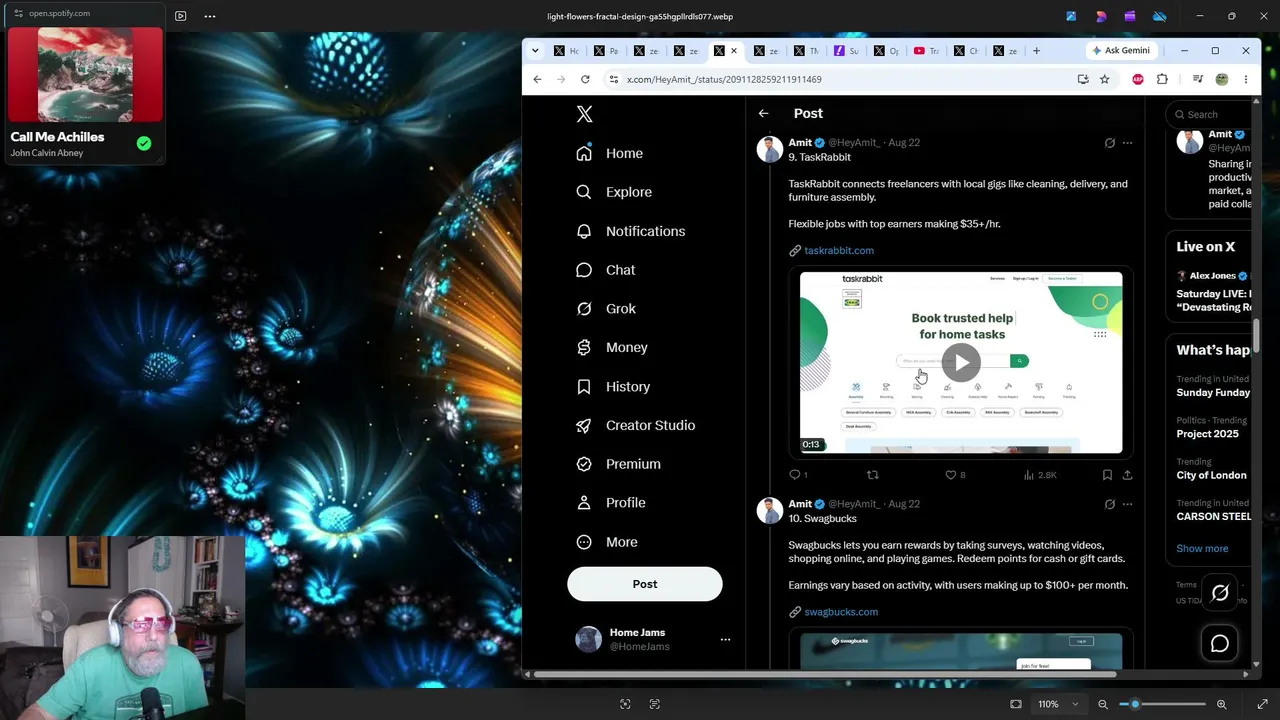Open more options on Swagbucks post

(x=1127, y=504)
